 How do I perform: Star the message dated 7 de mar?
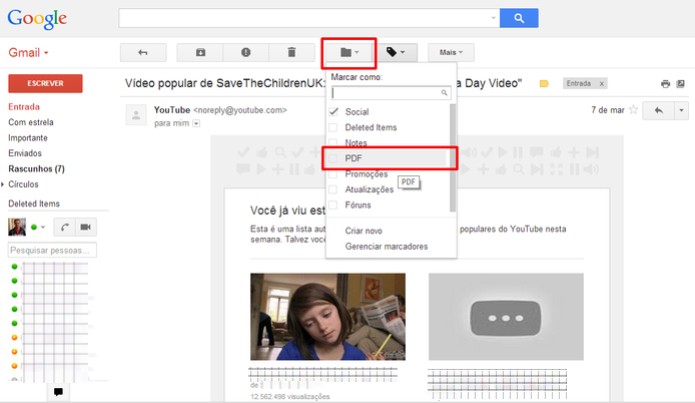(633, 110)
